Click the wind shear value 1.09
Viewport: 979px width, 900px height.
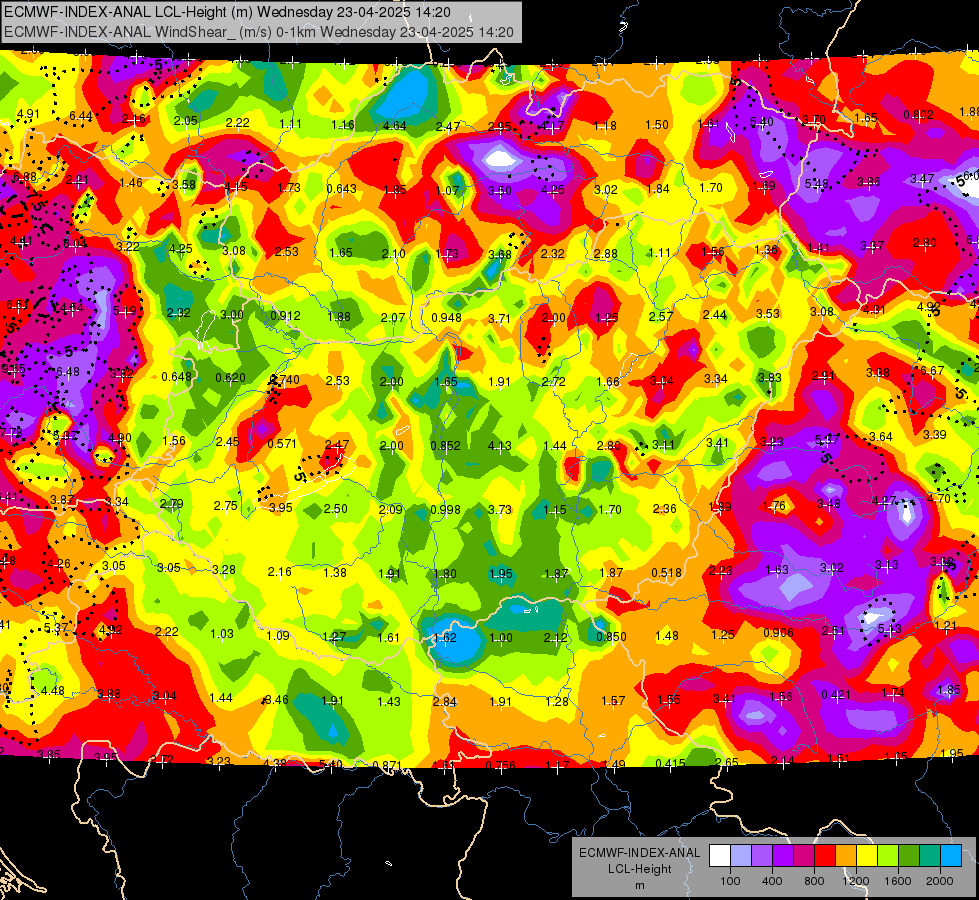(278, 635)
